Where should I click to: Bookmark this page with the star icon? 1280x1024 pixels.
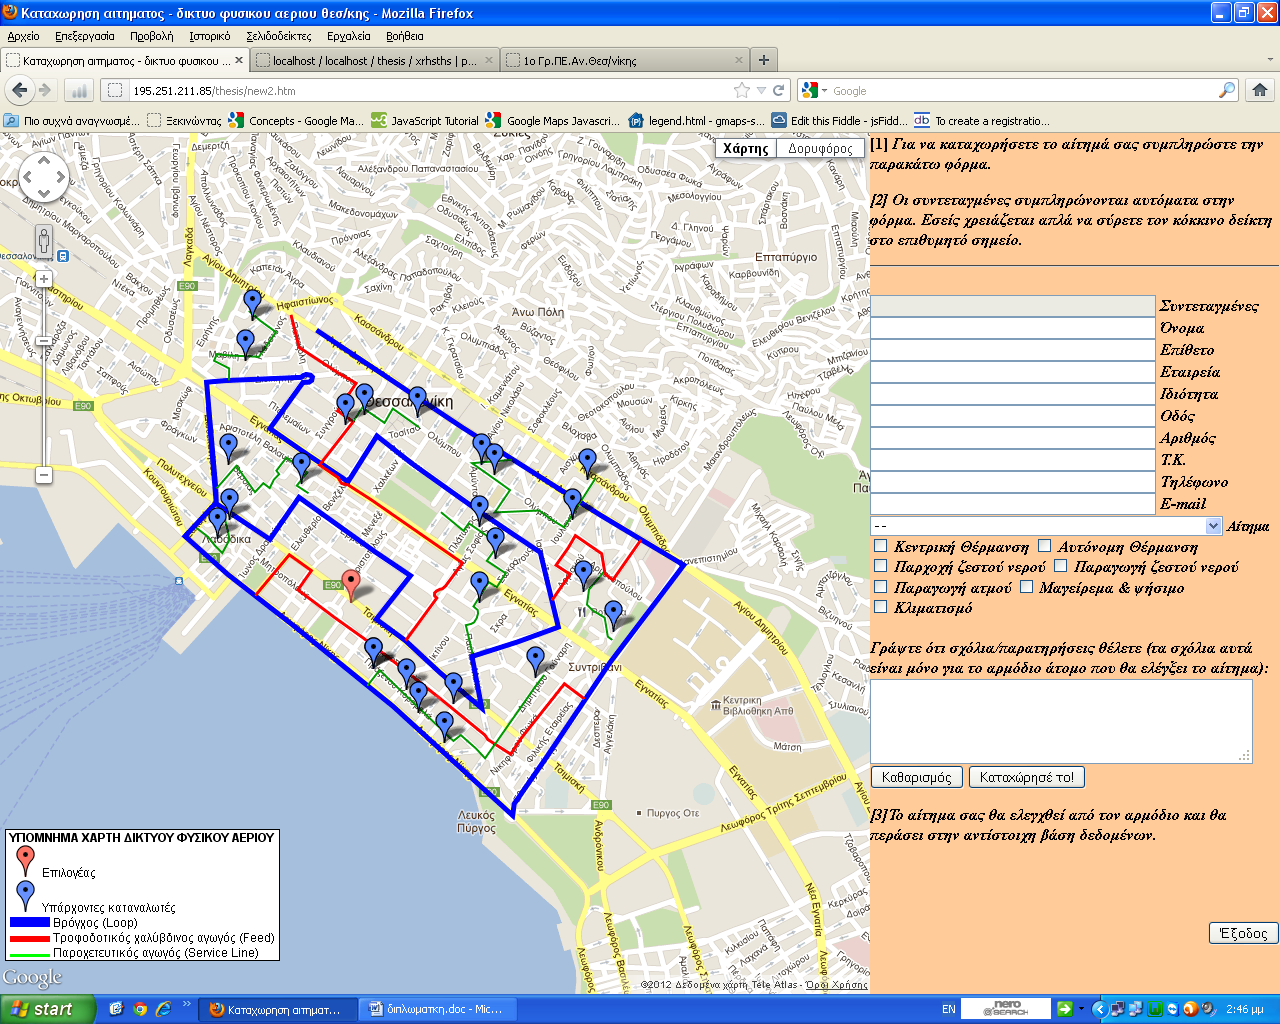tap(742, 90)
